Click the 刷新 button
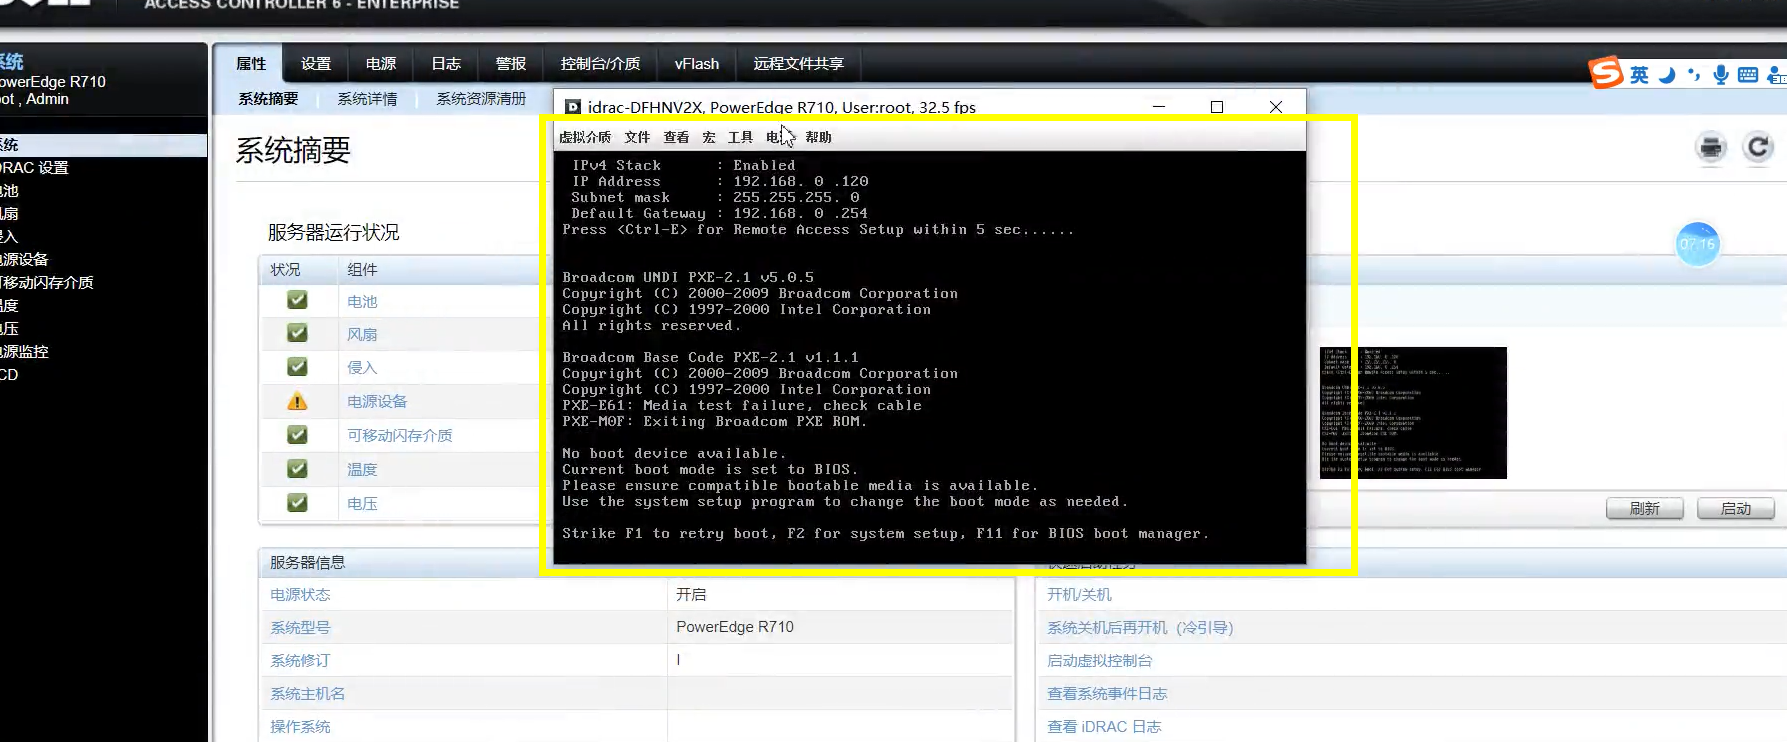1787x742 pixels. pos(1645,509)
